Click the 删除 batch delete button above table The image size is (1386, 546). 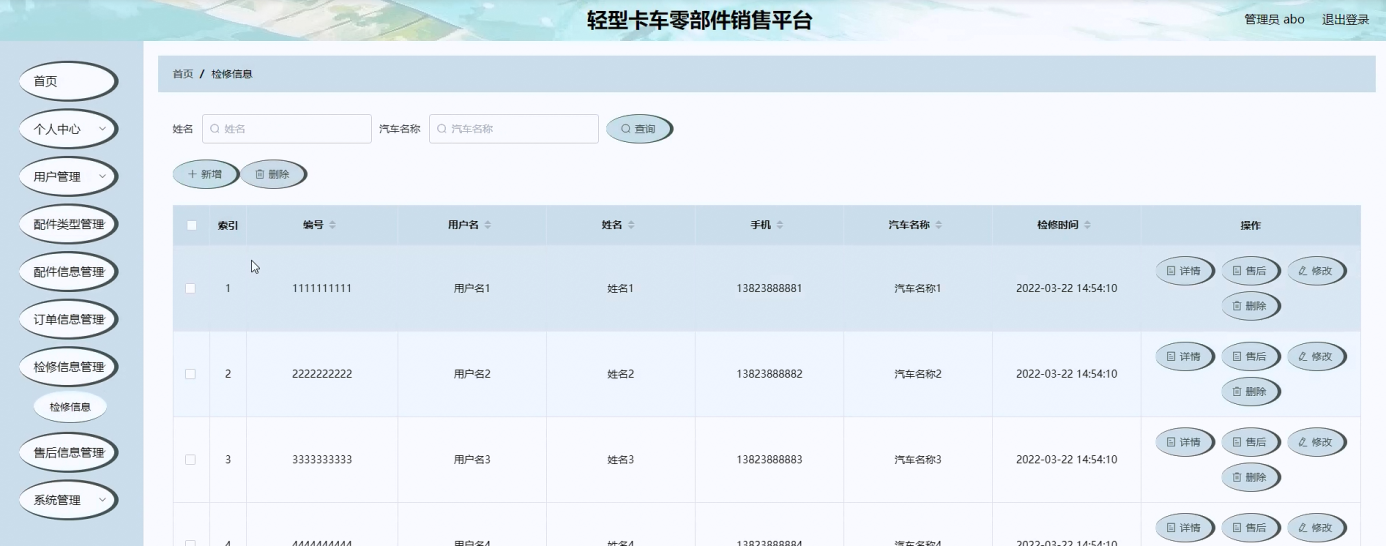[273, 174]
